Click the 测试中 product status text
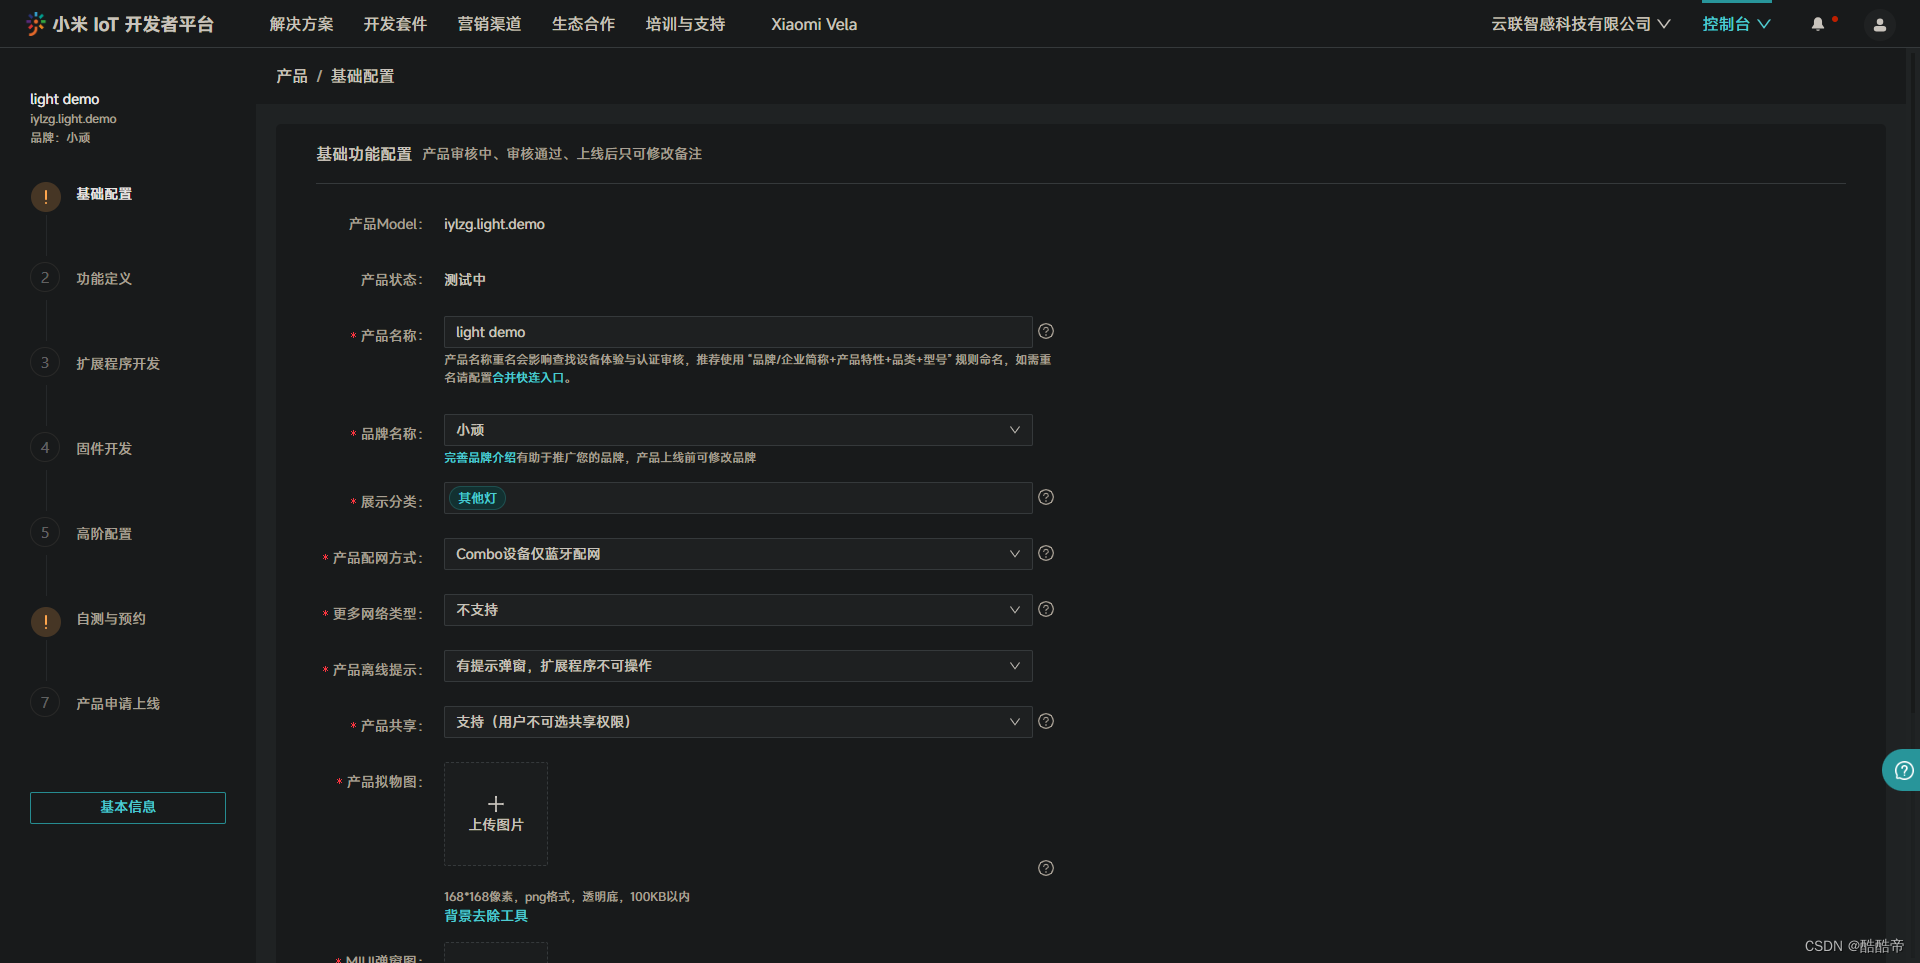Screen dimensions: 1920x963 [x=465, y=280]
